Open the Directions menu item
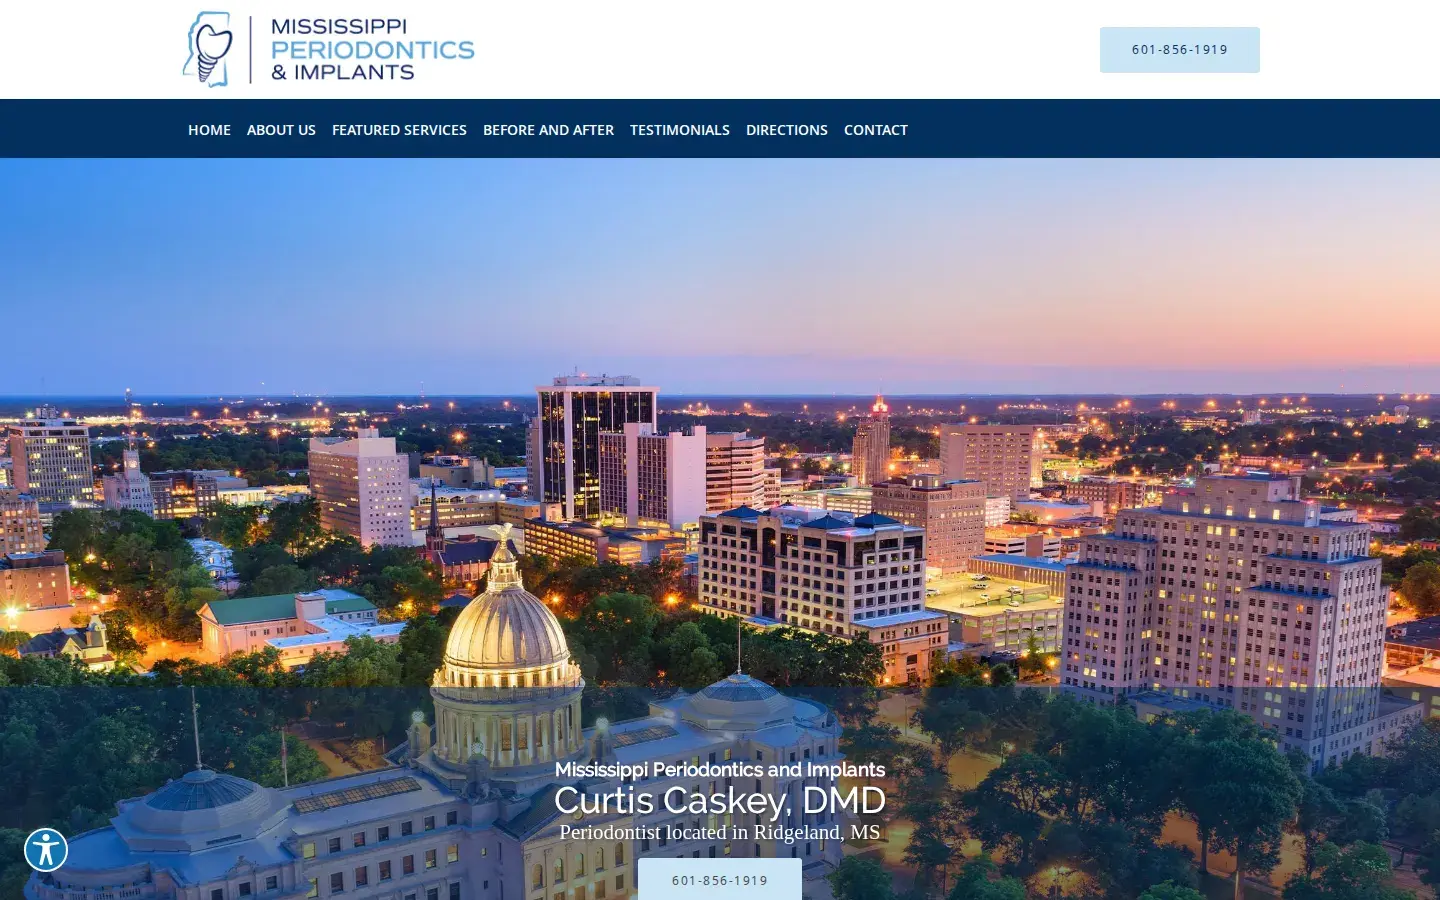Viewport: 1440px width, 900px height. [x=787, y=130]
